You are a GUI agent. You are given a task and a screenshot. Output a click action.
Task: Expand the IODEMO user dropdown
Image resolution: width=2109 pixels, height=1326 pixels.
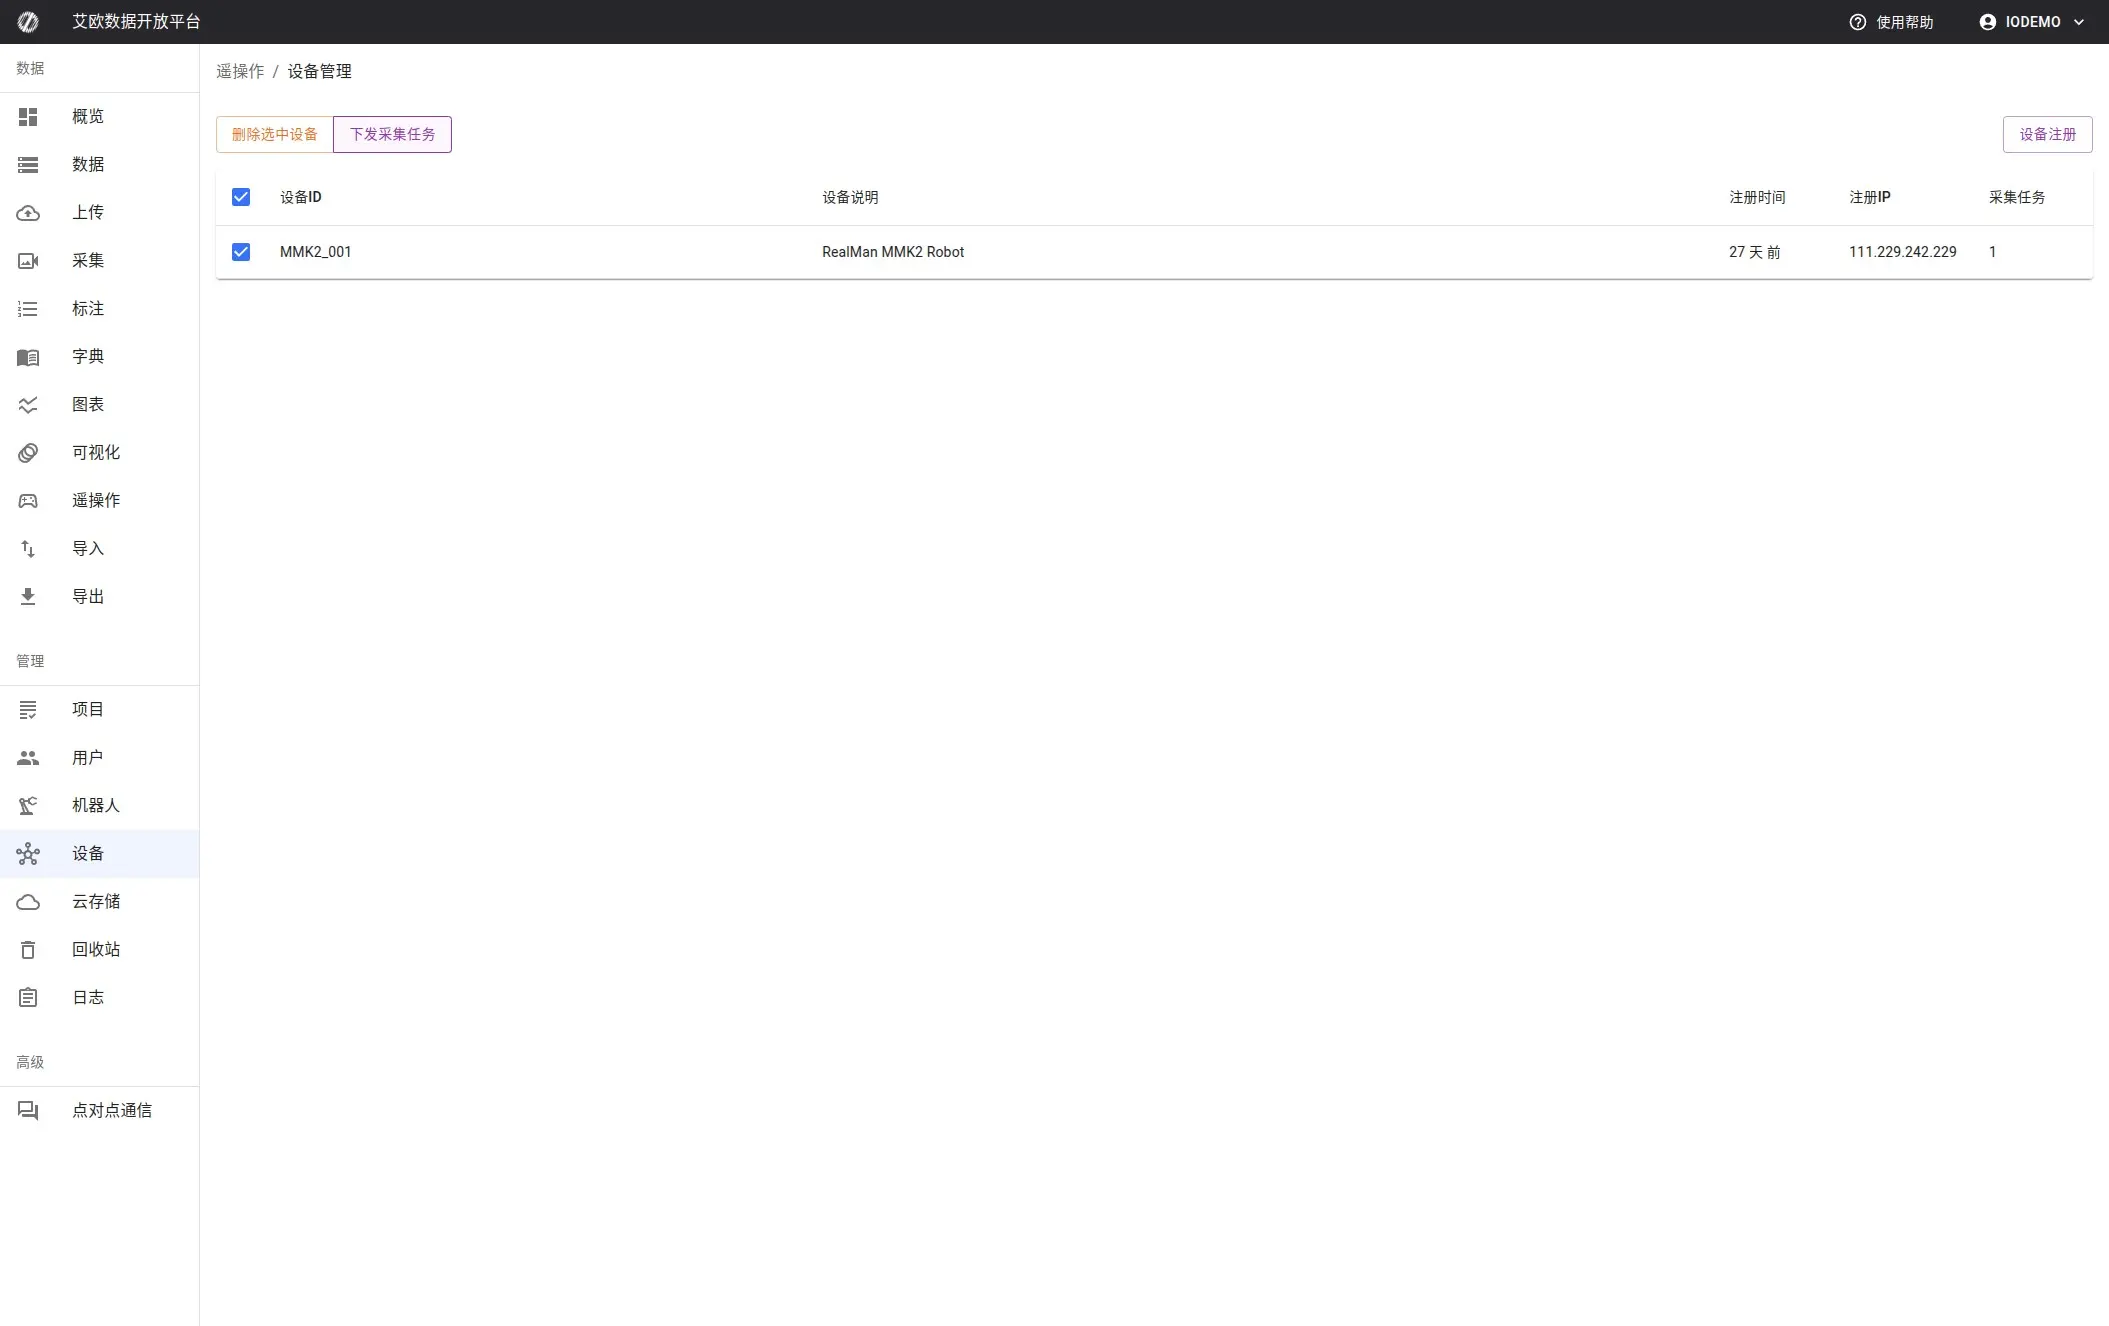[x=2032, y=22]
